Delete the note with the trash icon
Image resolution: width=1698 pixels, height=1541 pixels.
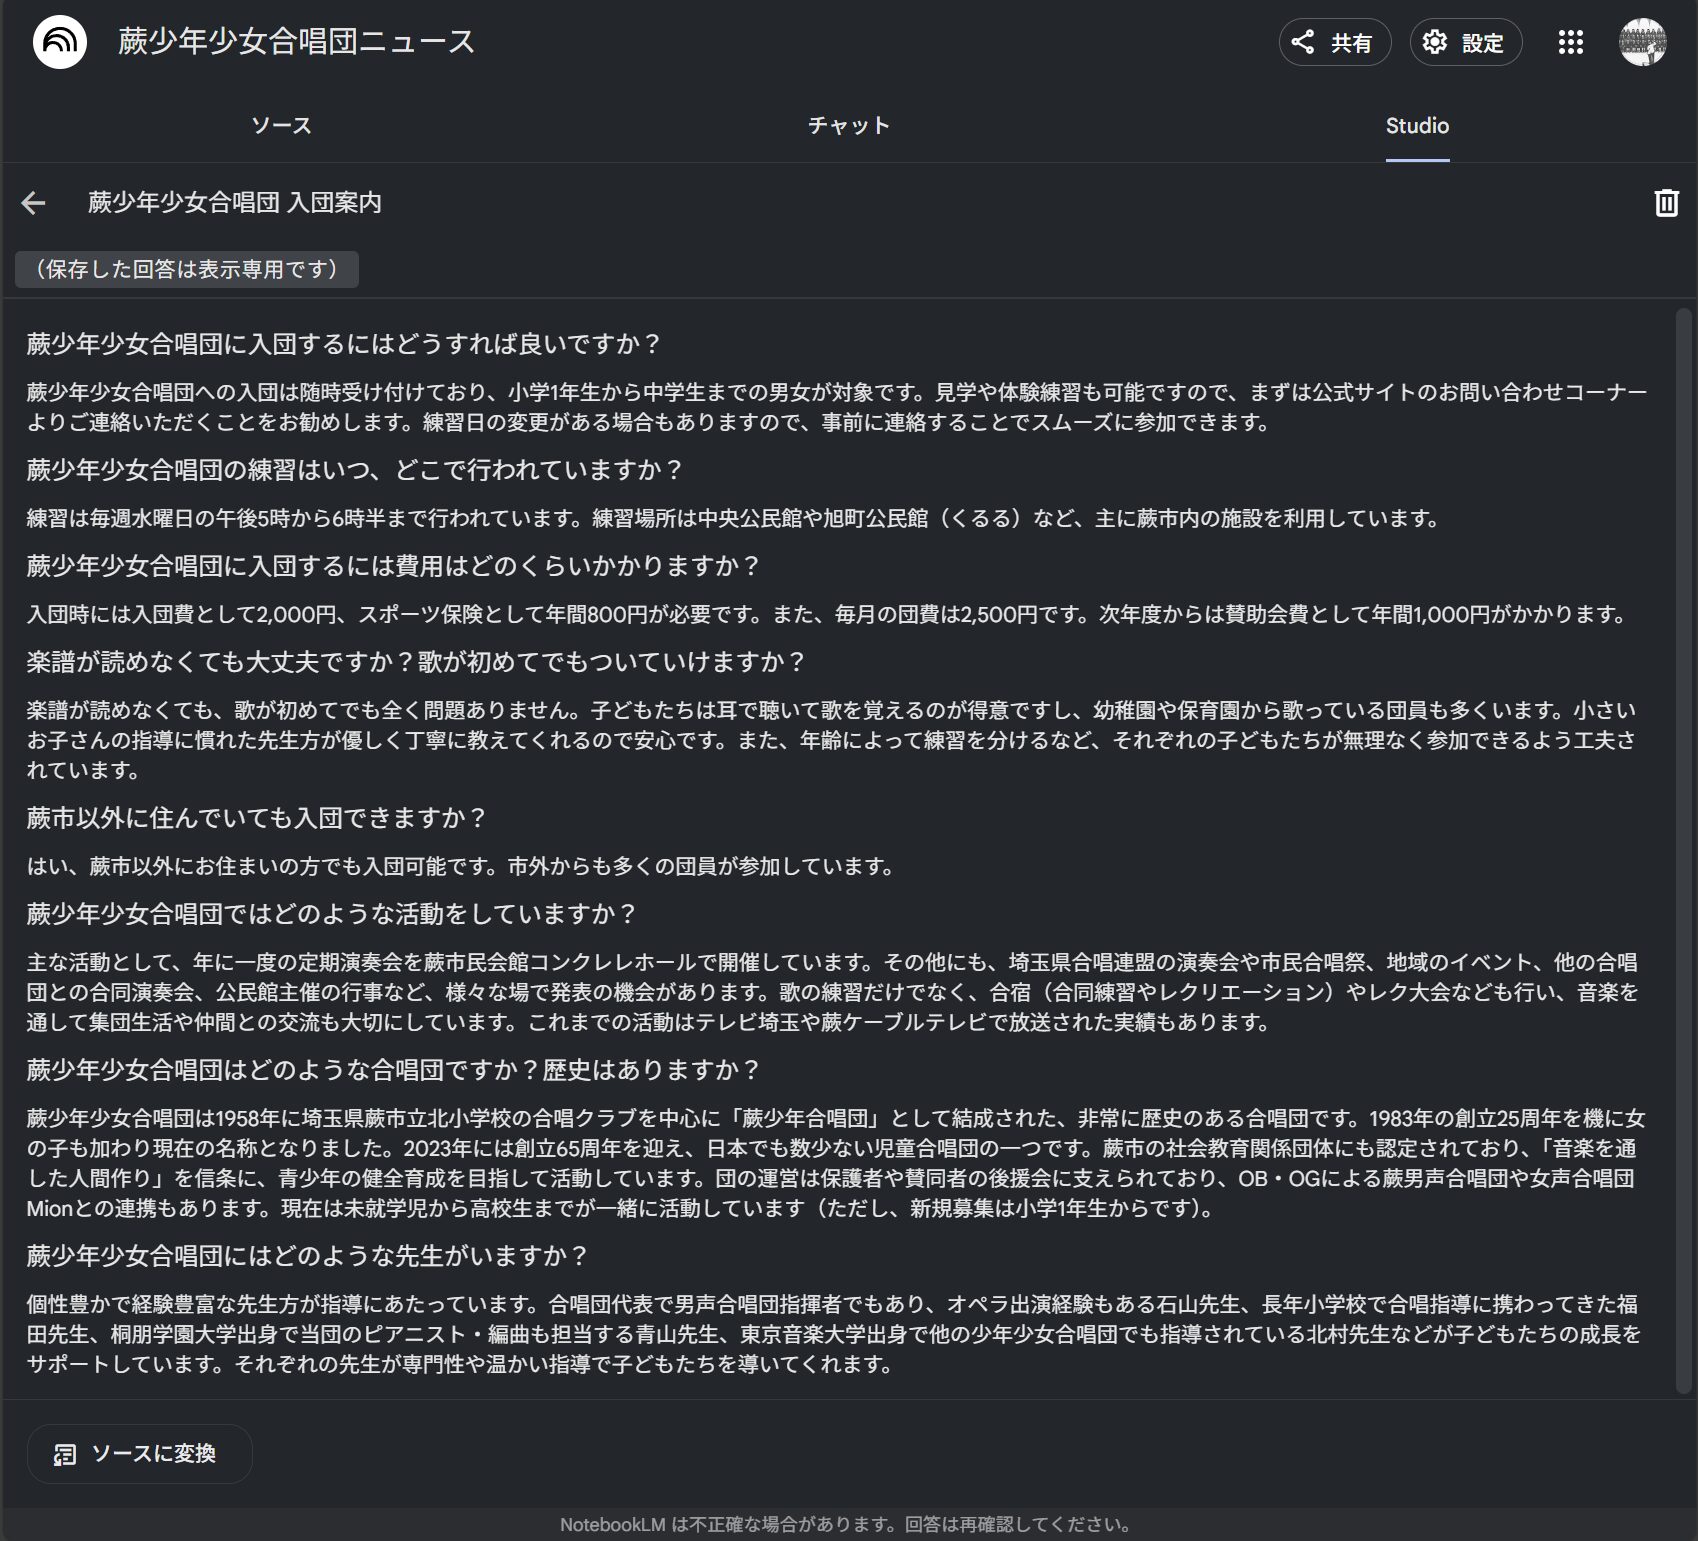1666,203
